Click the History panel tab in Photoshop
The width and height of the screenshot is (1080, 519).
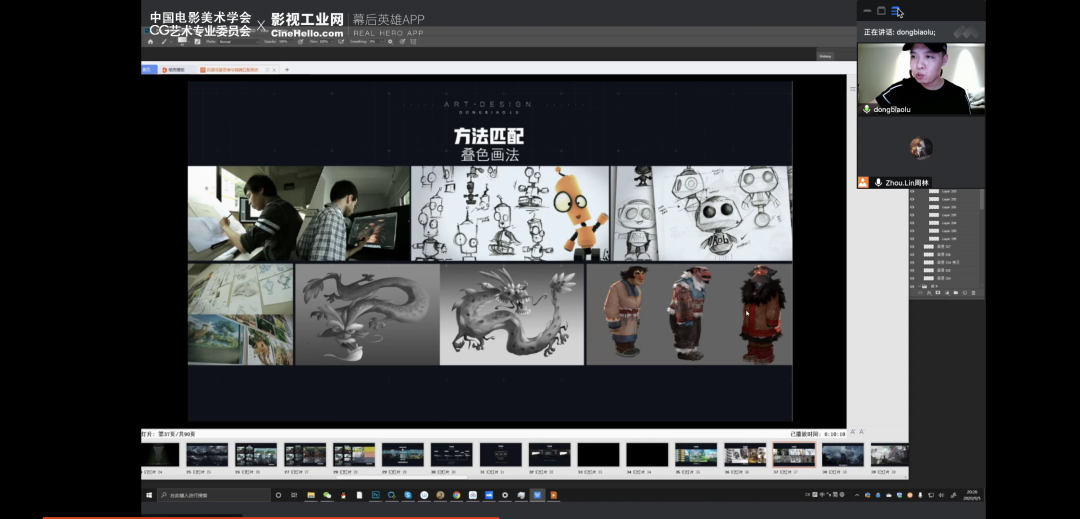[x=826, y=56]
